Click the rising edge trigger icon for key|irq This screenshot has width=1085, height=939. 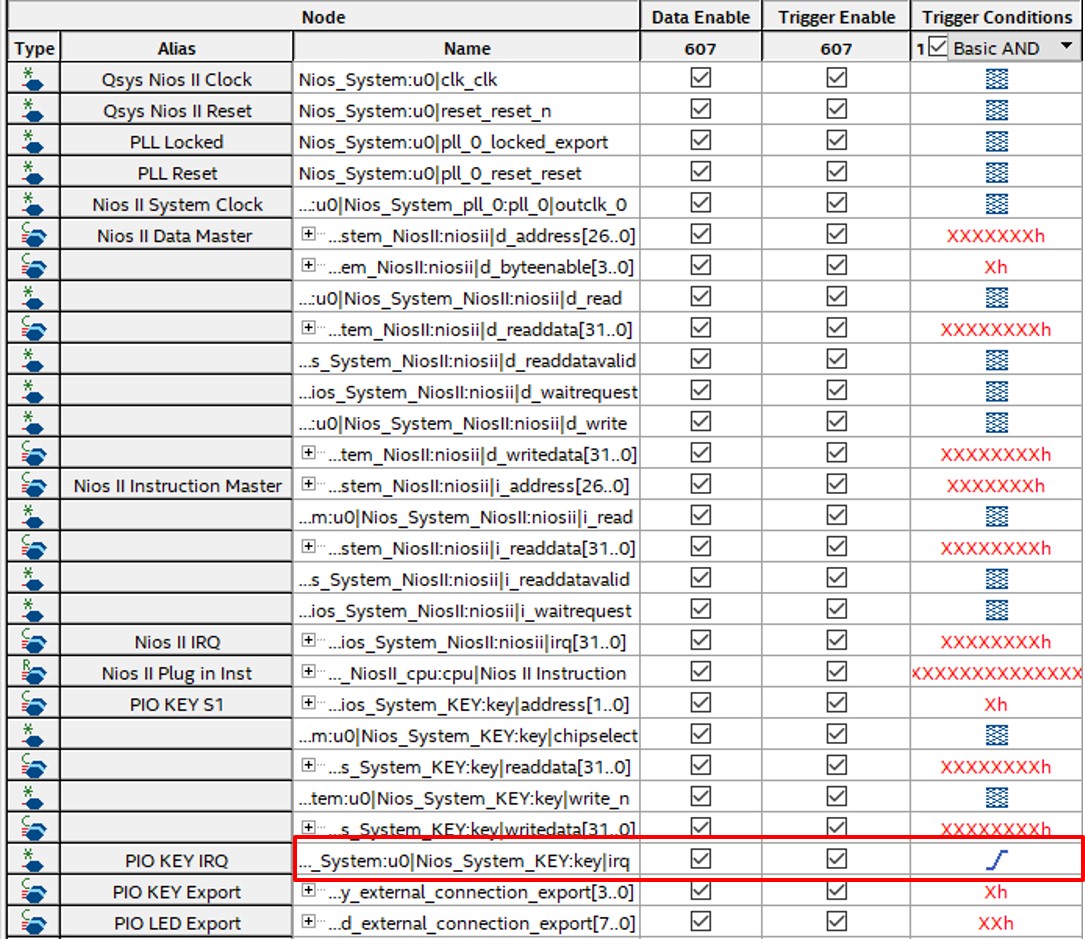pyautogui.click(x=996, y=860)
